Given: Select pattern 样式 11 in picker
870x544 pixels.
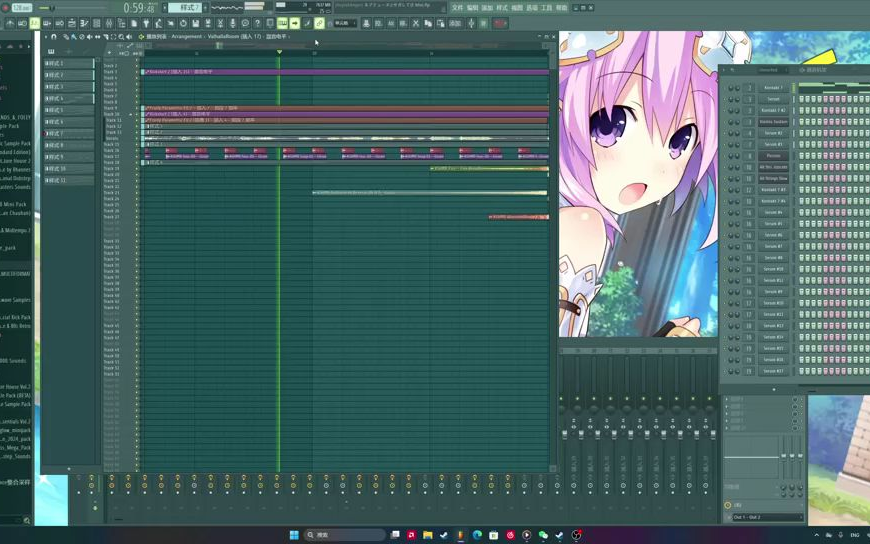Looking at the screenshot, I should (x=69, y=180).
